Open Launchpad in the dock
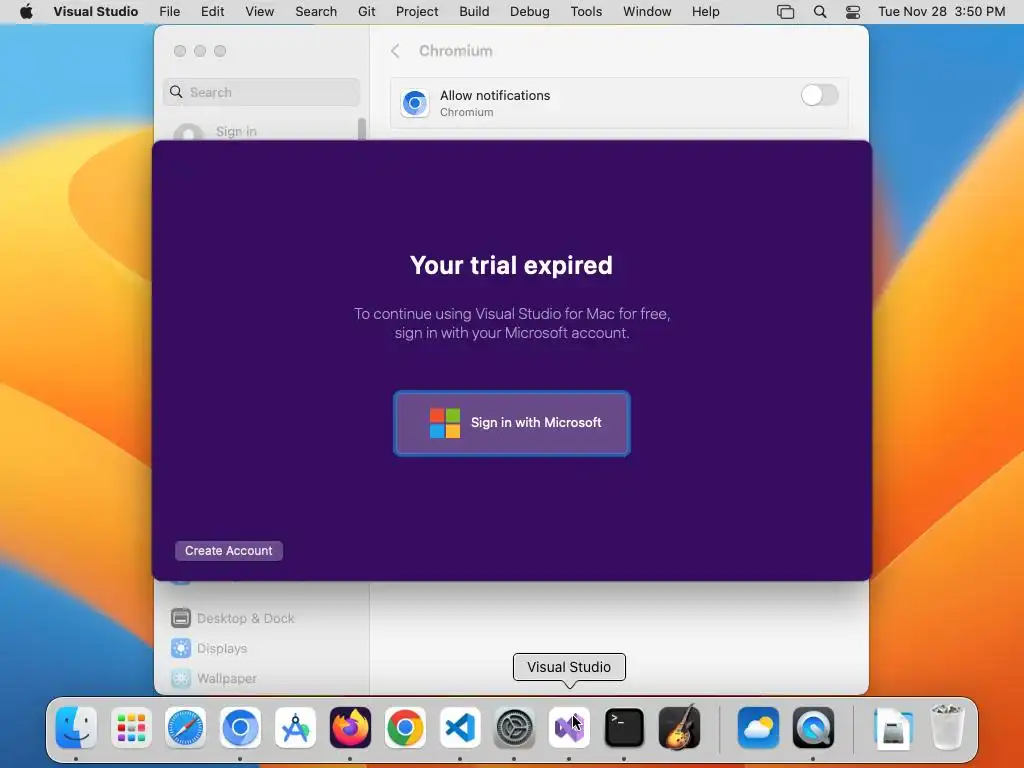 [x=131, y=728]
